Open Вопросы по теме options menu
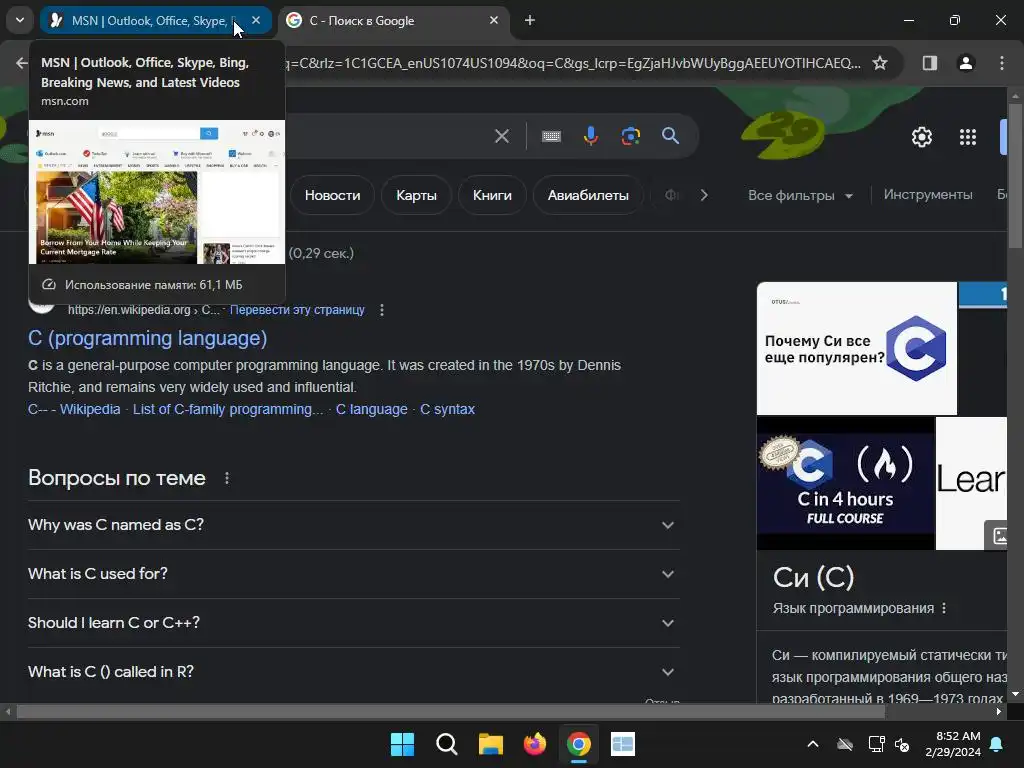 (227, 479)
